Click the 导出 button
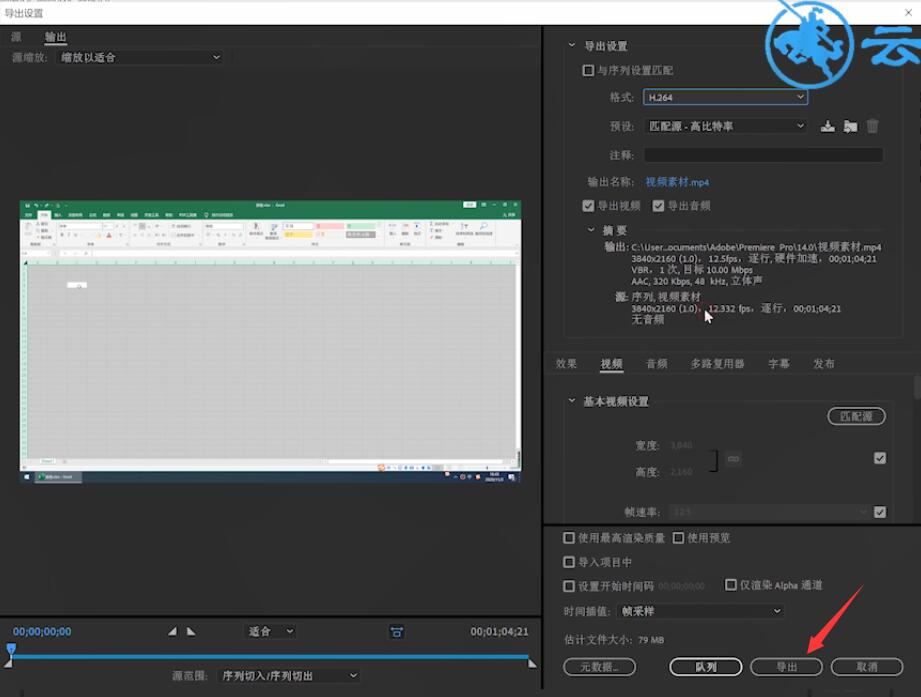The image size is (921, 697). tap(786, 666)
